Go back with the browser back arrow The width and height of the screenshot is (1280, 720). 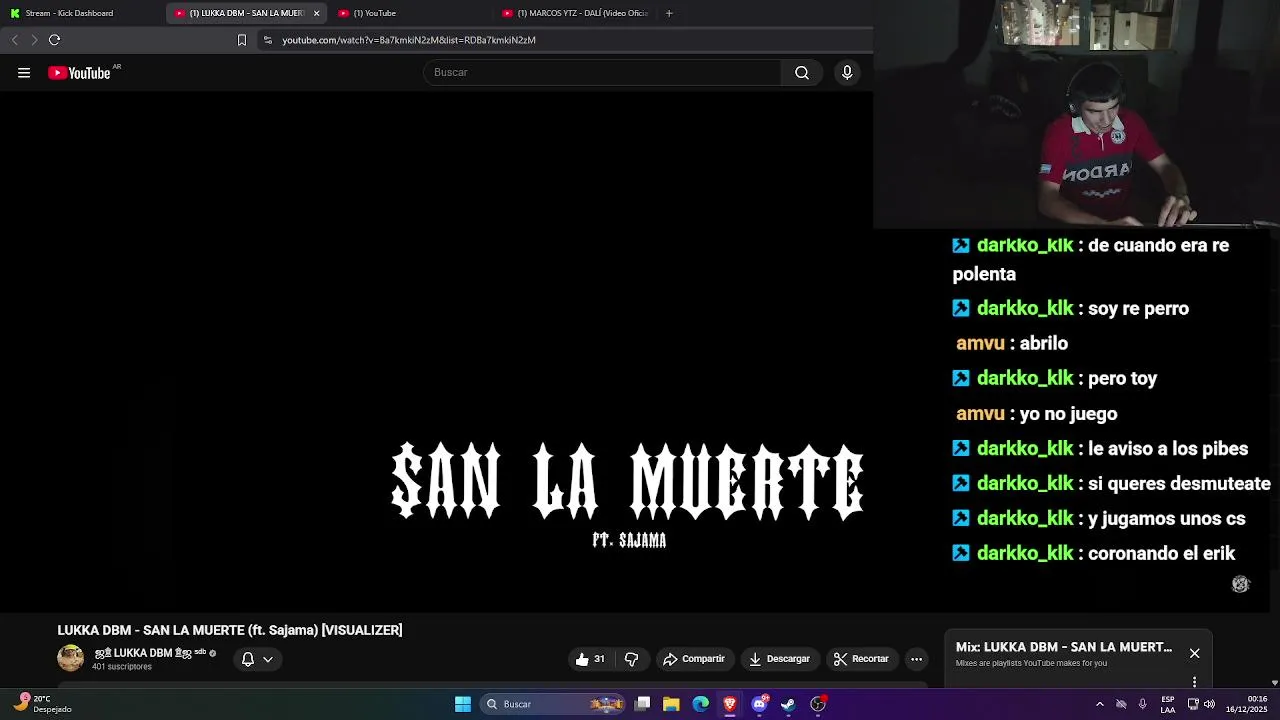pyautogui.click(x=14, y=40)
